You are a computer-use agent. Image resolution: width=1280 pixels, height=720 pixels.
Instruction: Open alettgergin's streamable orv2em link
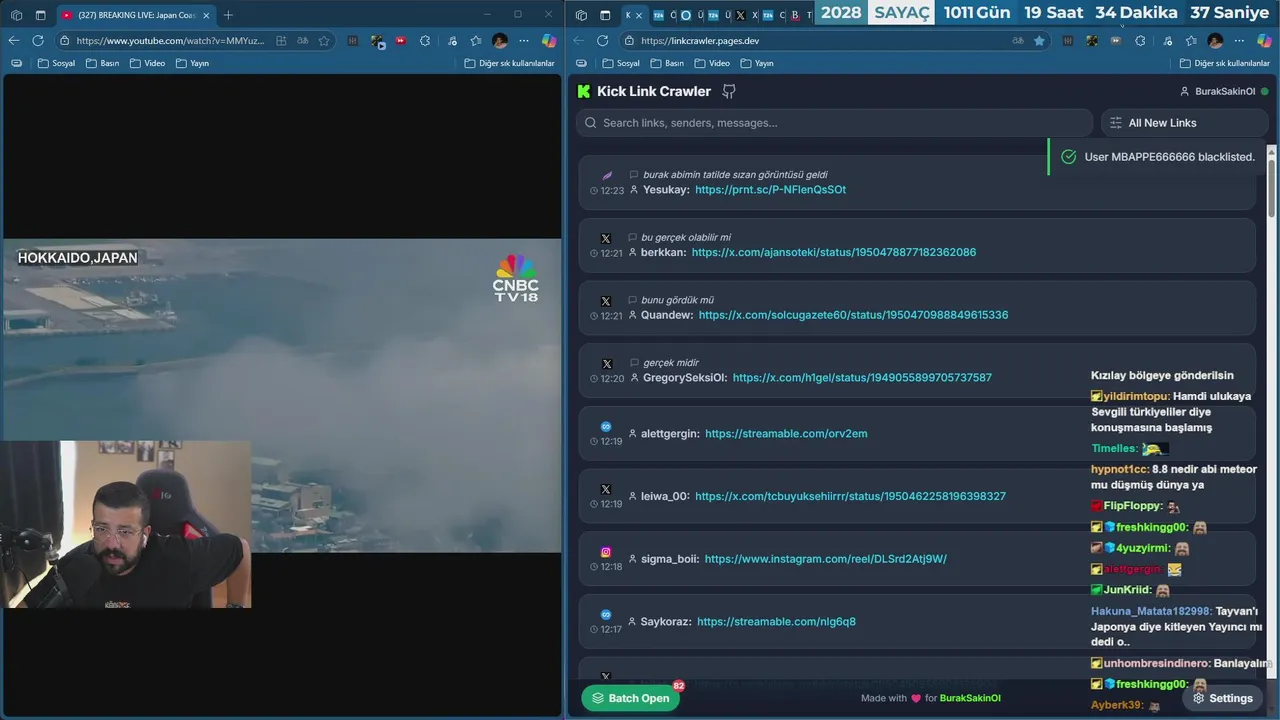(x=786, y=433)
